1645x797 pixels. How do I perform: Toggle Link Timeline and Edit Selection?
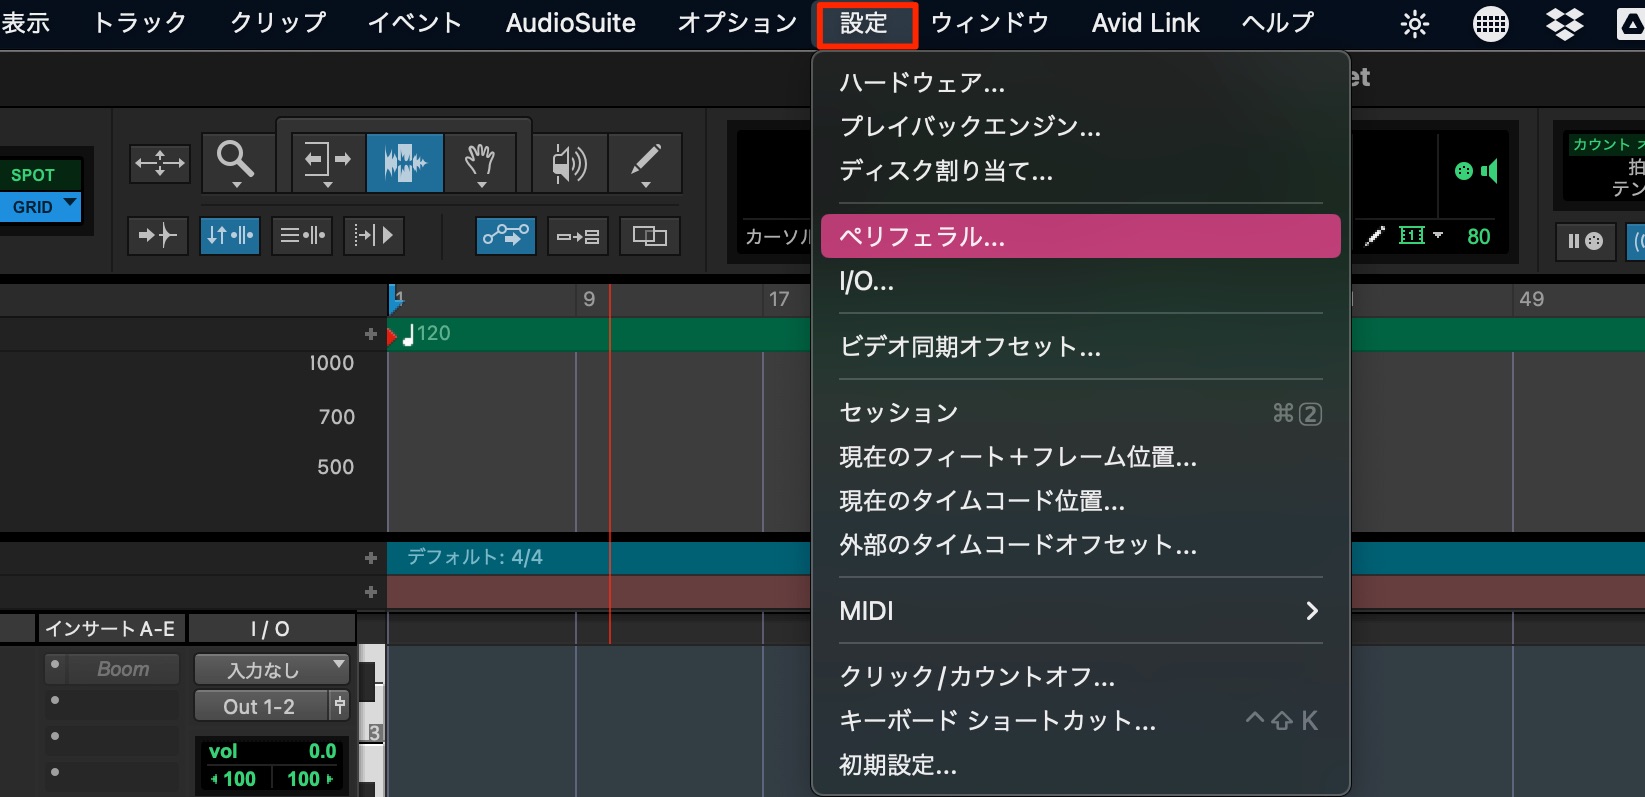[x=230, y=236]
